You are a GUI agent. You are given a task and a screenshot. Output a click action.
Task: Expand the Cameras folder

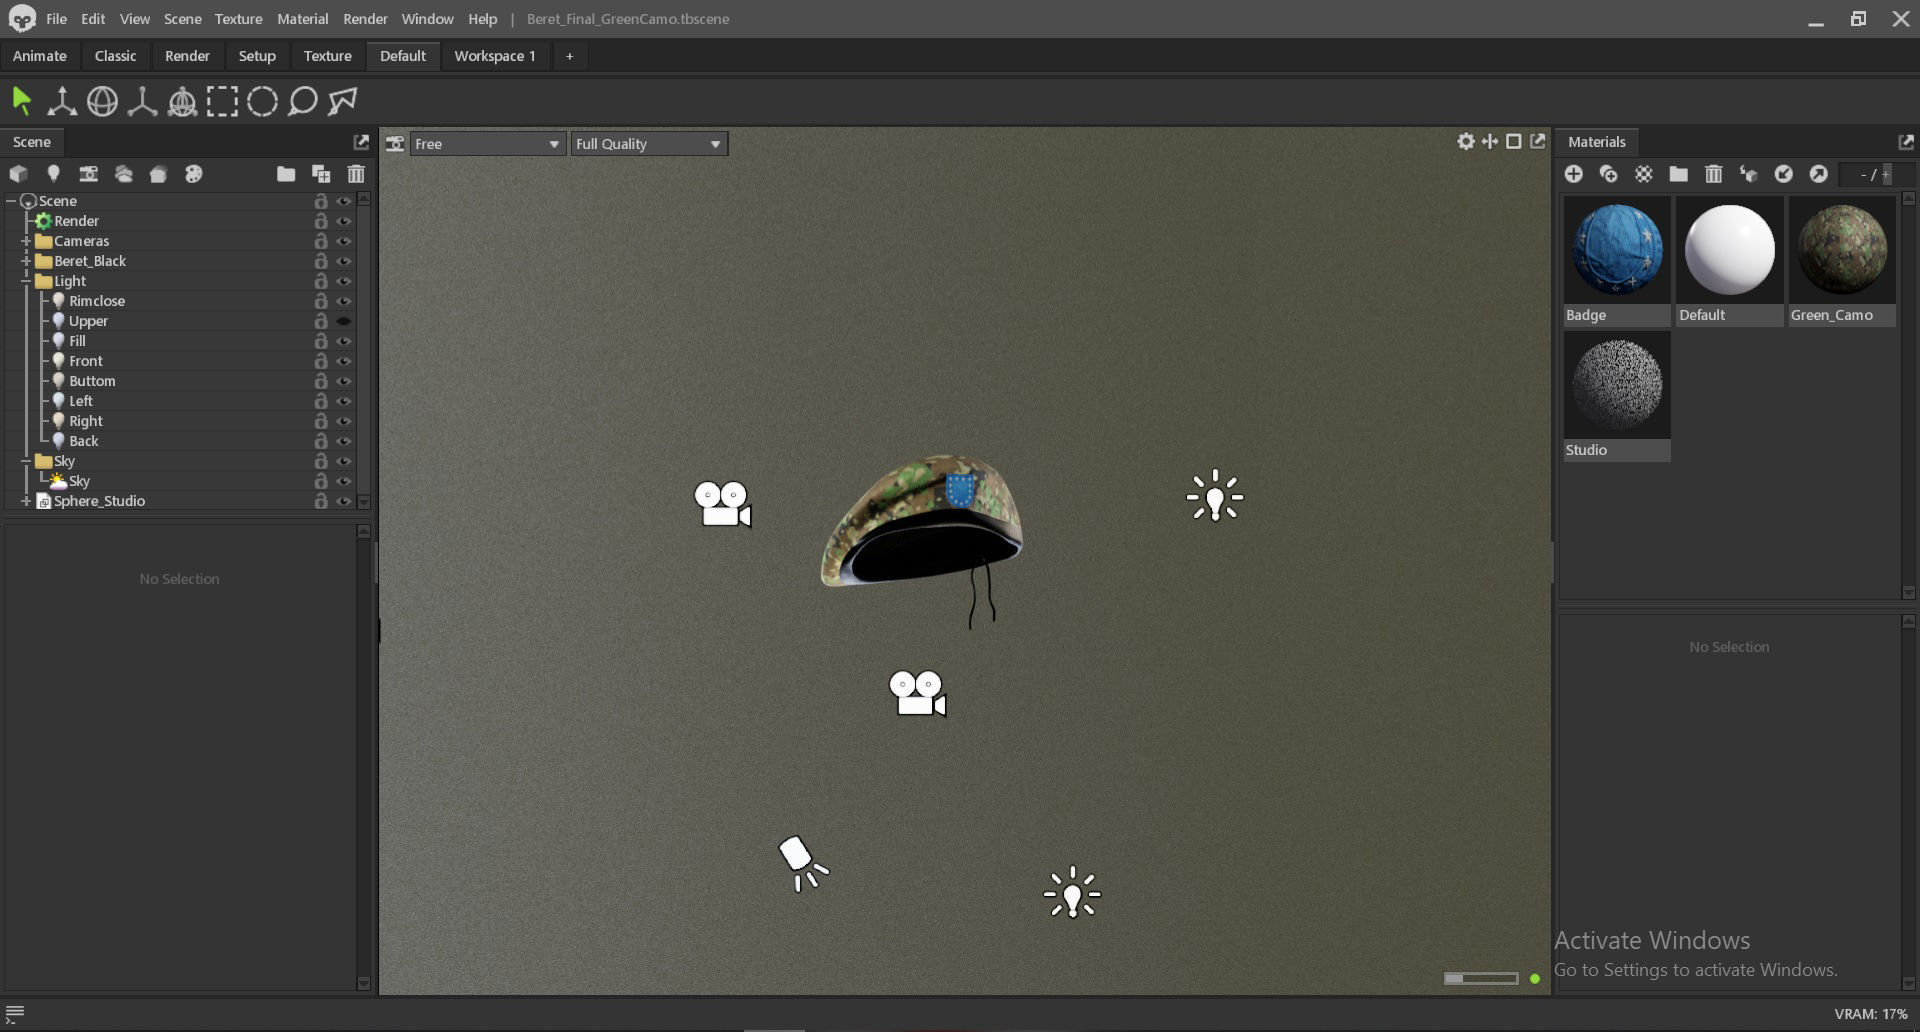26,241
